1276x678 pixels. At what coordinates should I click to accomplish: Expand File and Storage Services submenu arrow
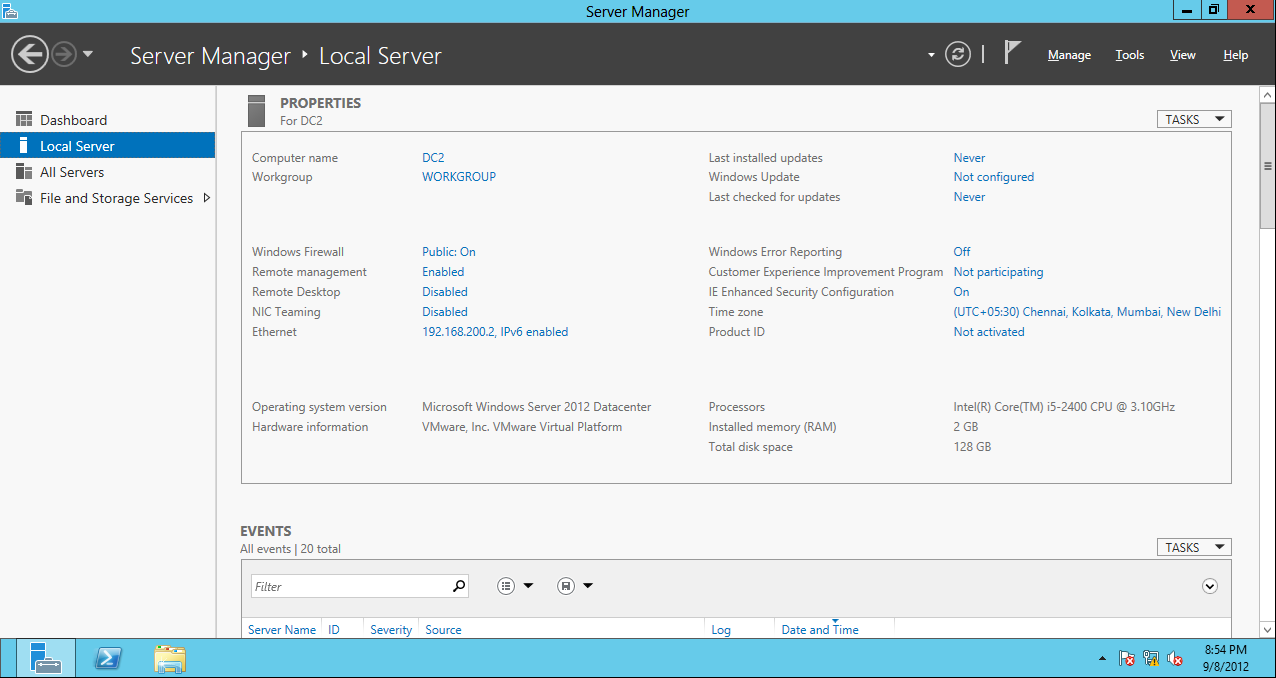click(207, 198)
